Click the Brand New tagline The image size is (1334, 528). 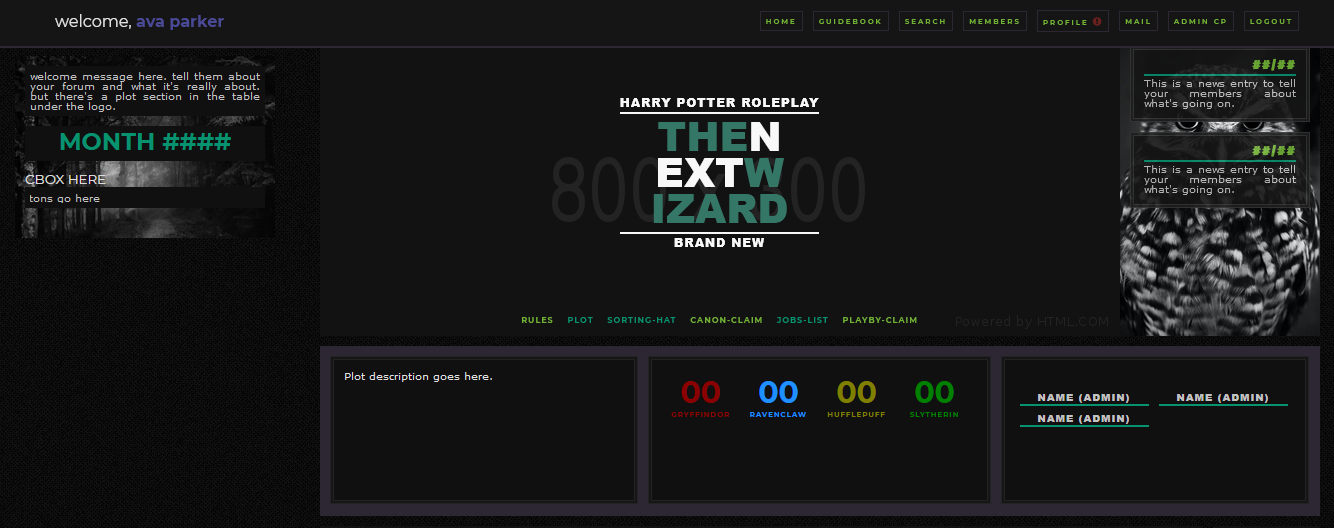(x=719, y=243)
